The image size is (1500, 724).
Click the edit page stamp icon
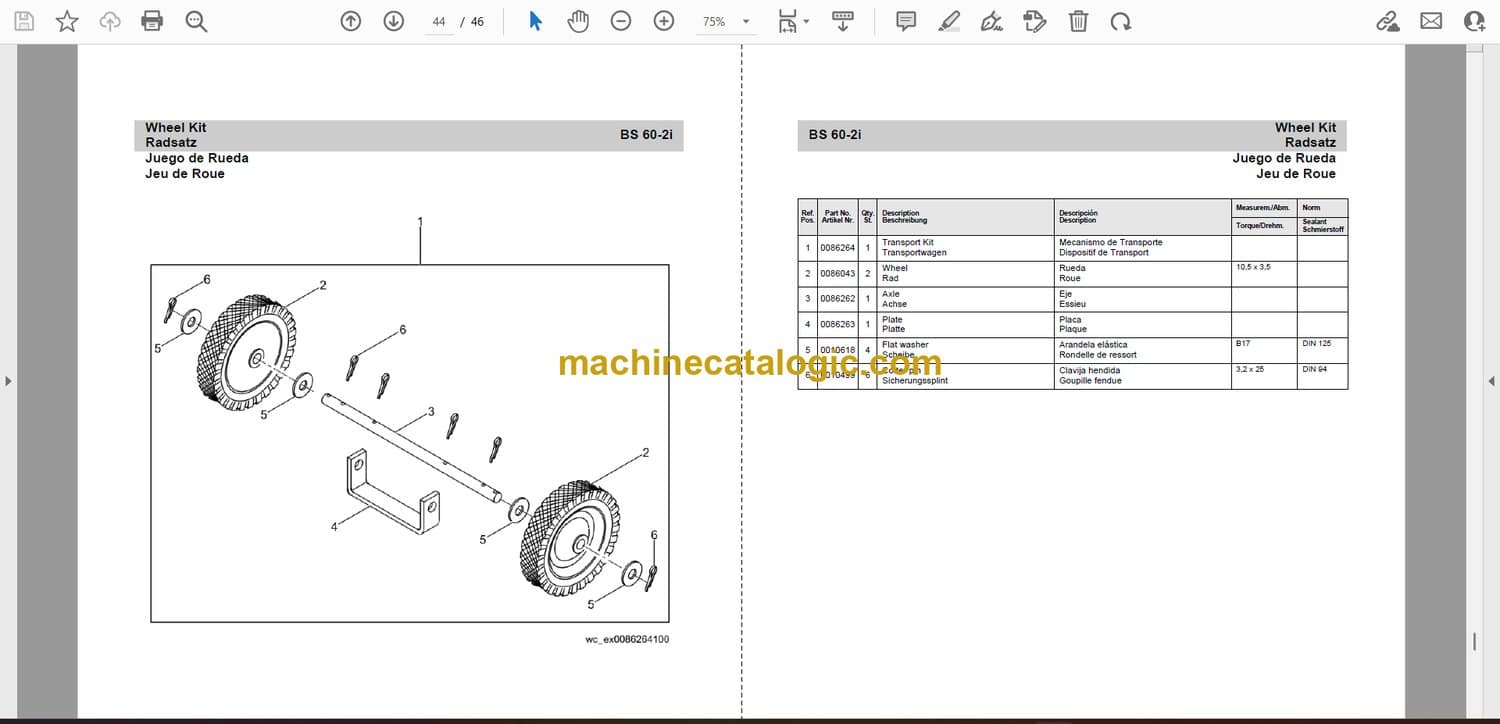[x=1035, y=21]
